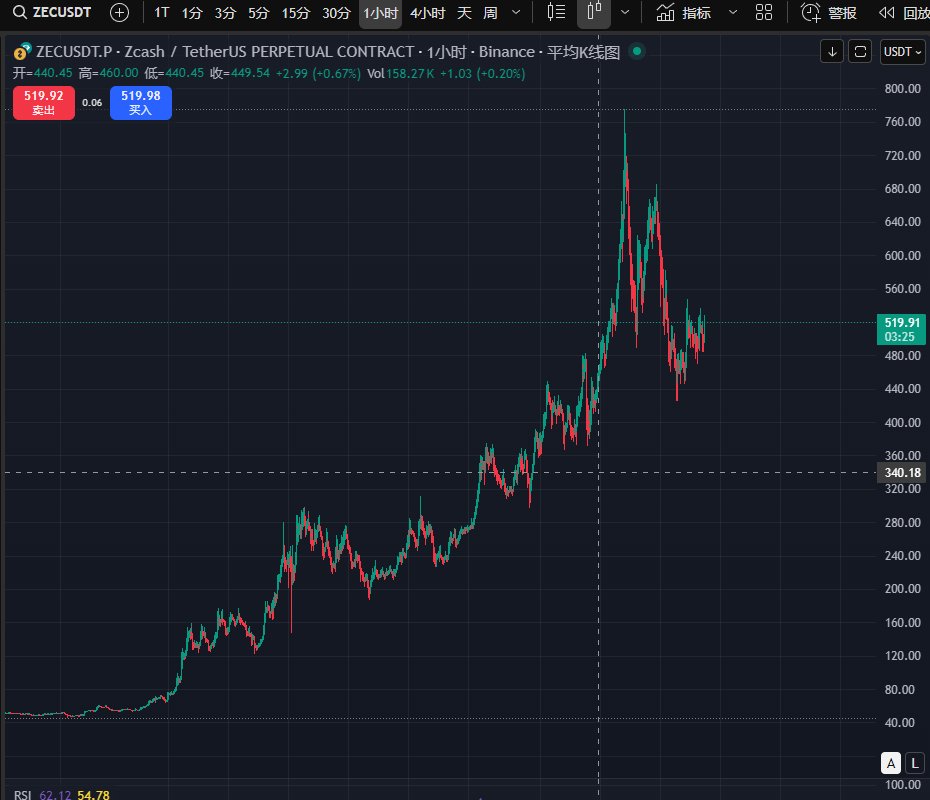Image resolution: width=930 pixels, height=800 pixels.
Task: Click the green market status dot
Action: coord(637,51)
